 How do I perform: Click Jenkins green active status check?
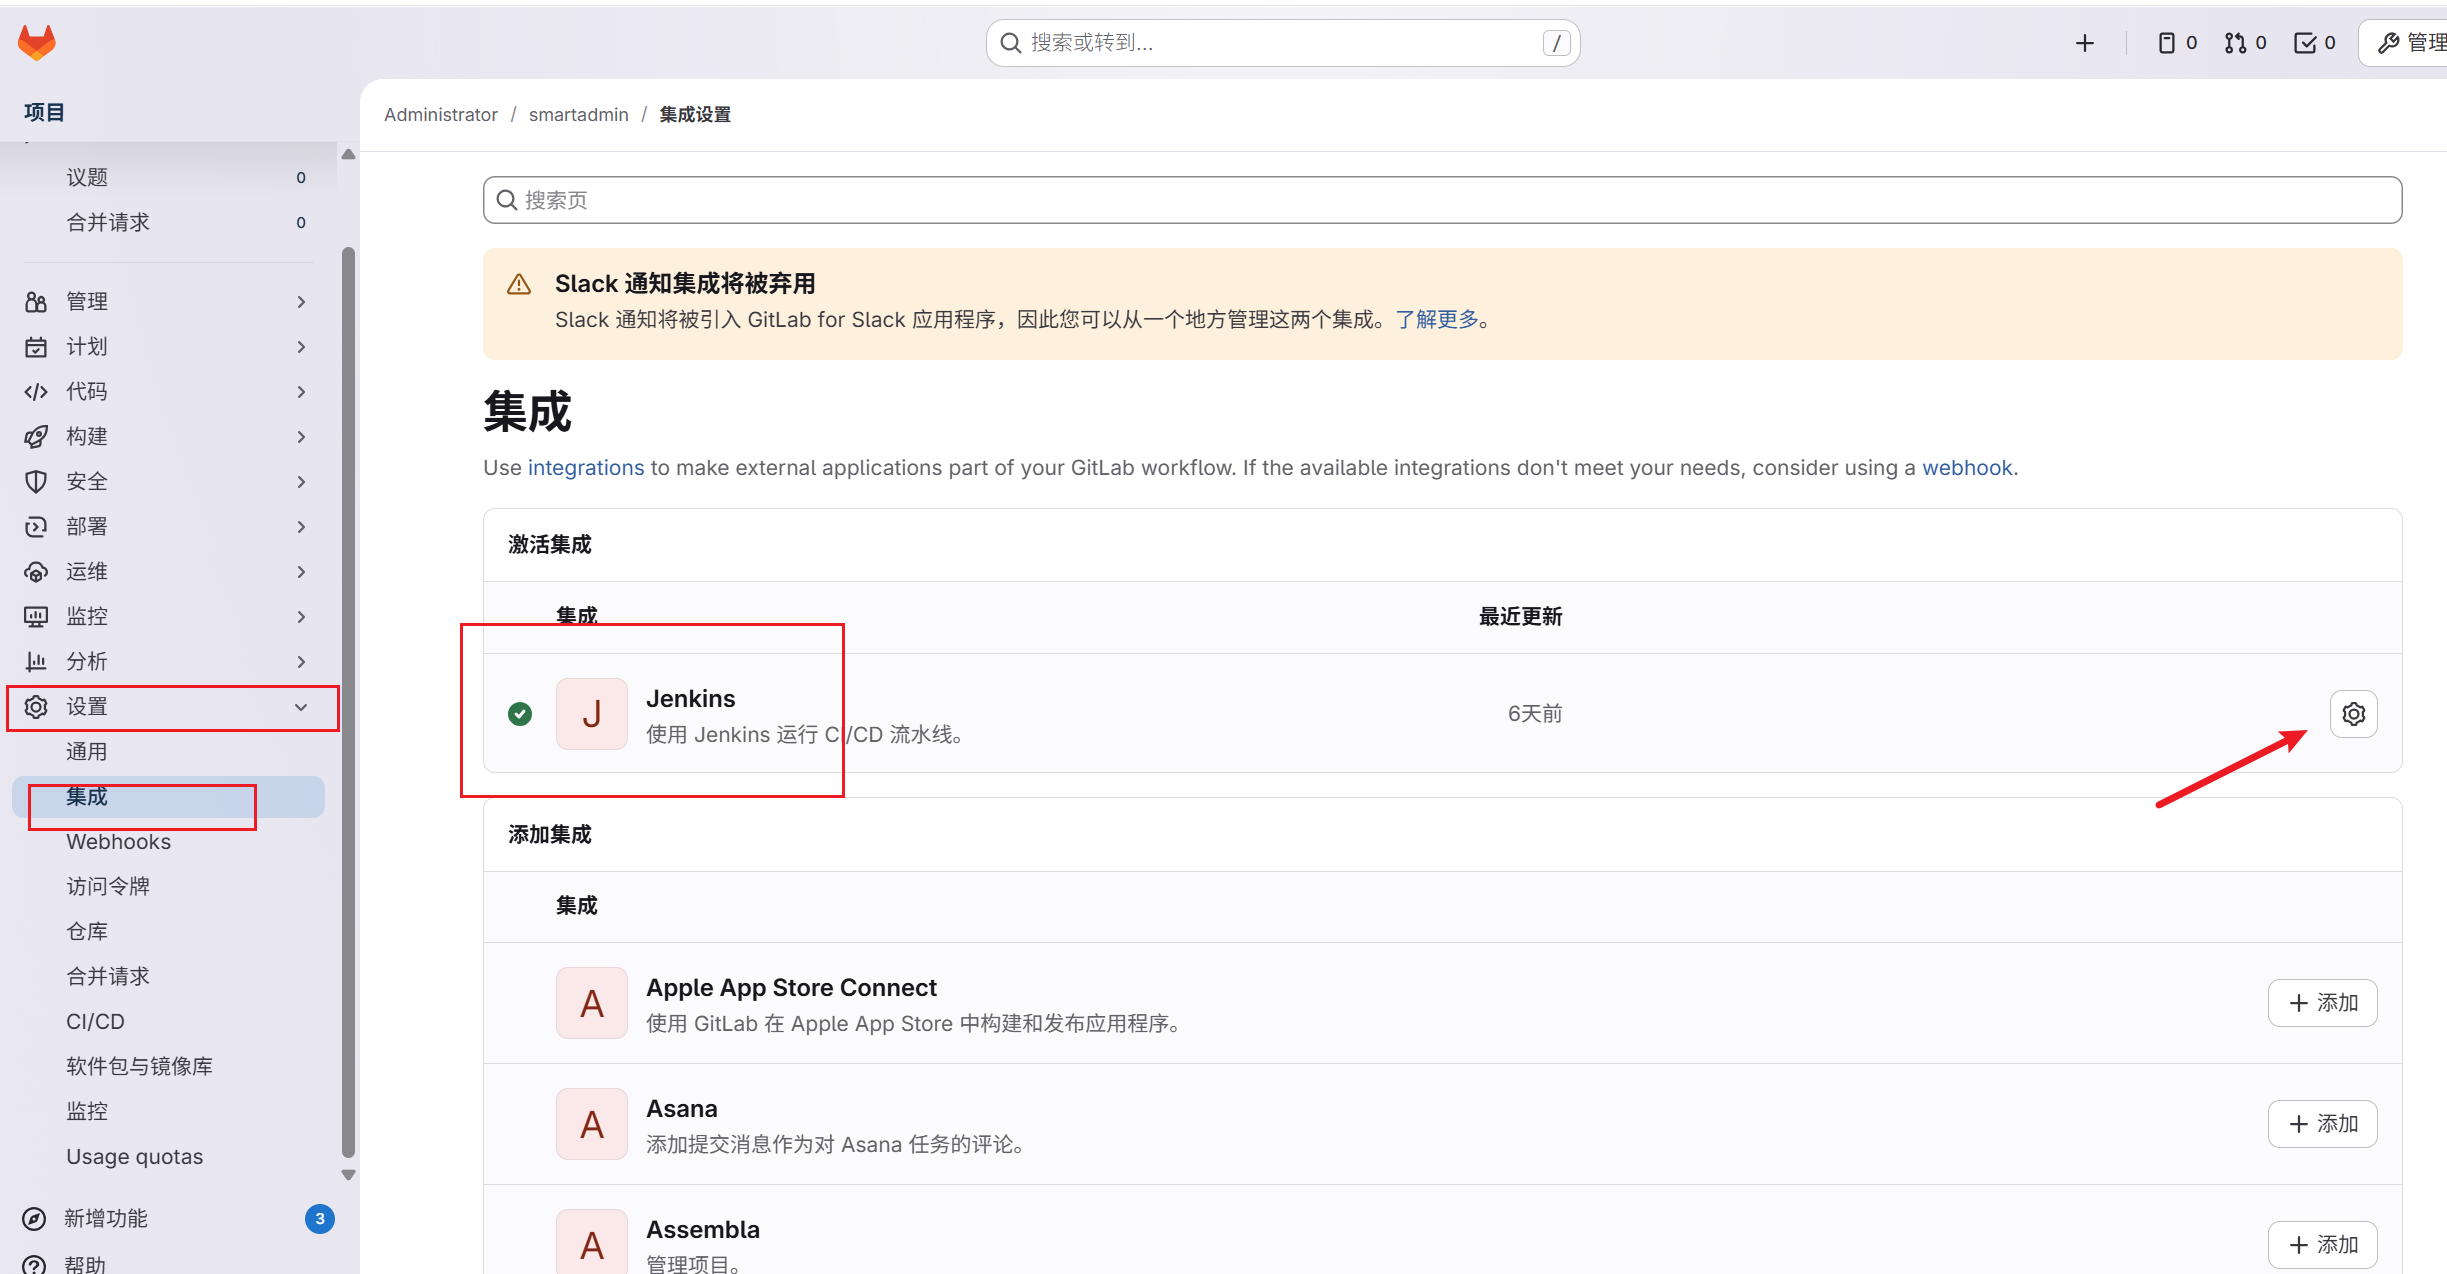[x=520, y=714]
